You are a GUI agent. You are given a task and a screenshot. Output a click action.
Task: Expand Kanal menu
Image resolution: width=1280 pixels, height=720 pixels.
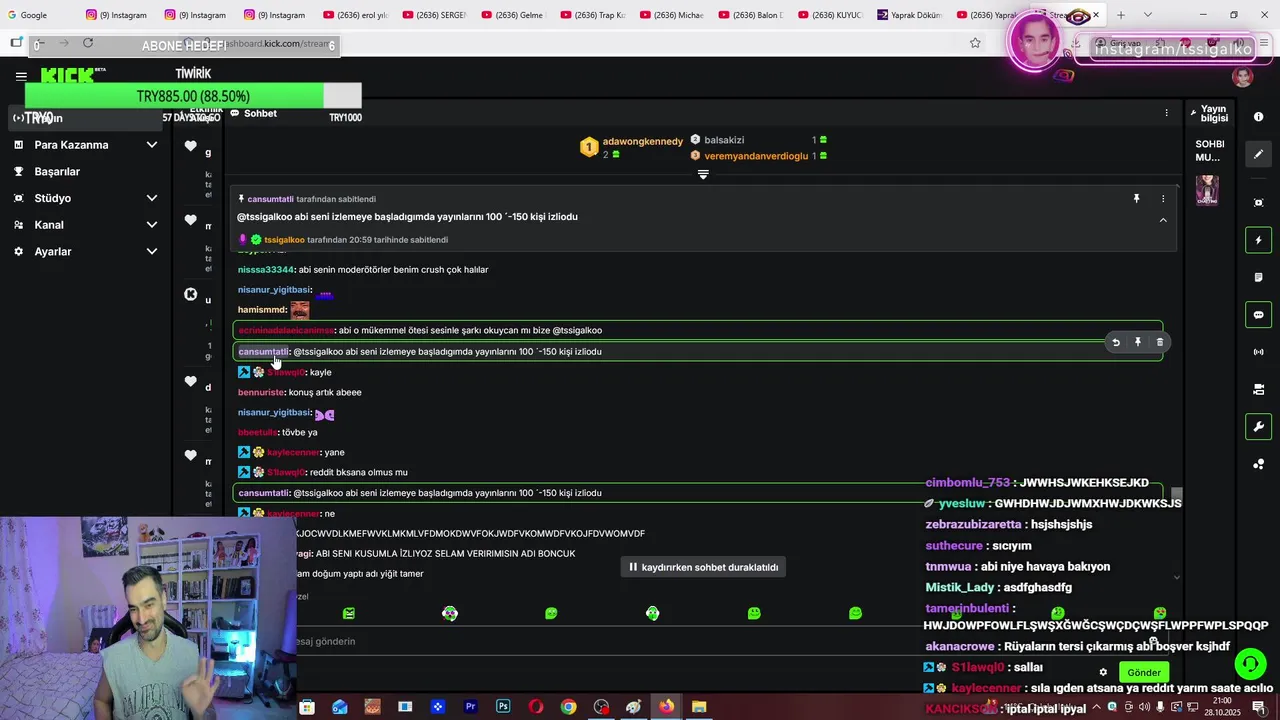85,225
